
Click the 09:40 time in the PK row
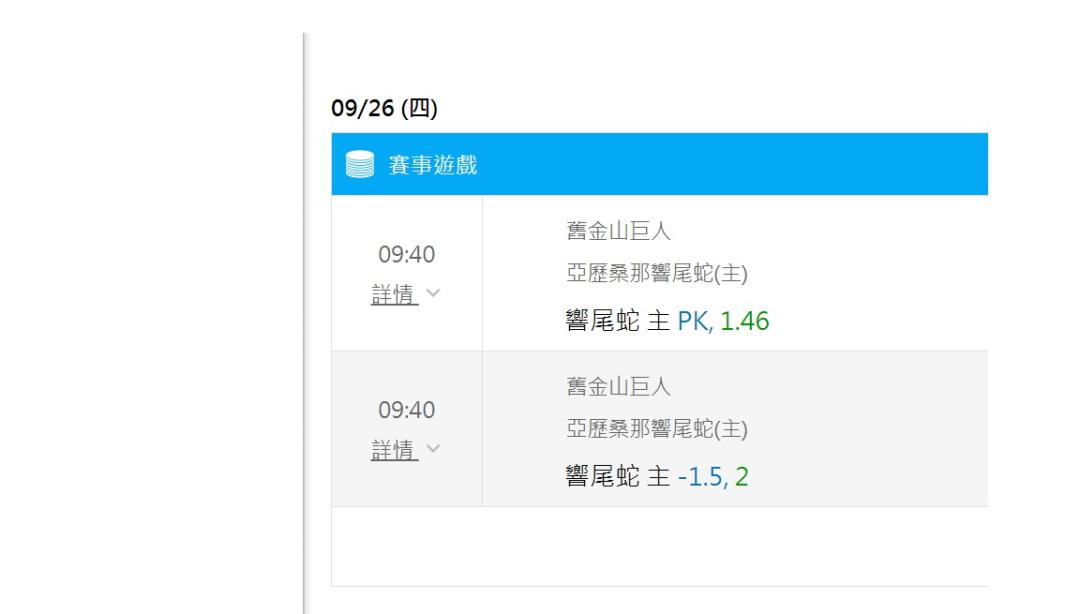(406, 254)
